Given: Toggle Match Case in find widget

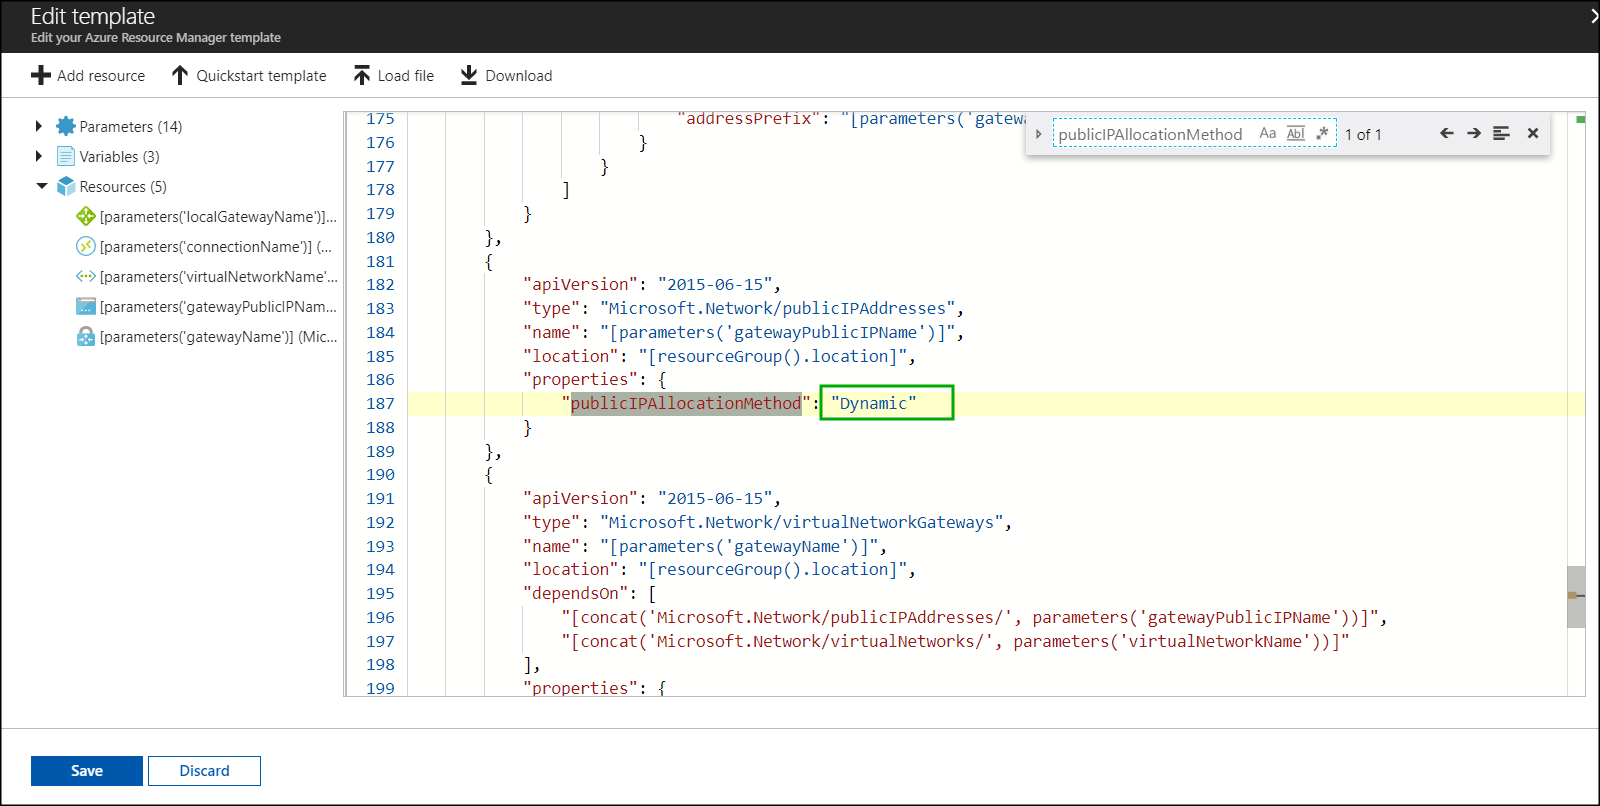Looking at the screenshot, I should (x=1268, y=133).
